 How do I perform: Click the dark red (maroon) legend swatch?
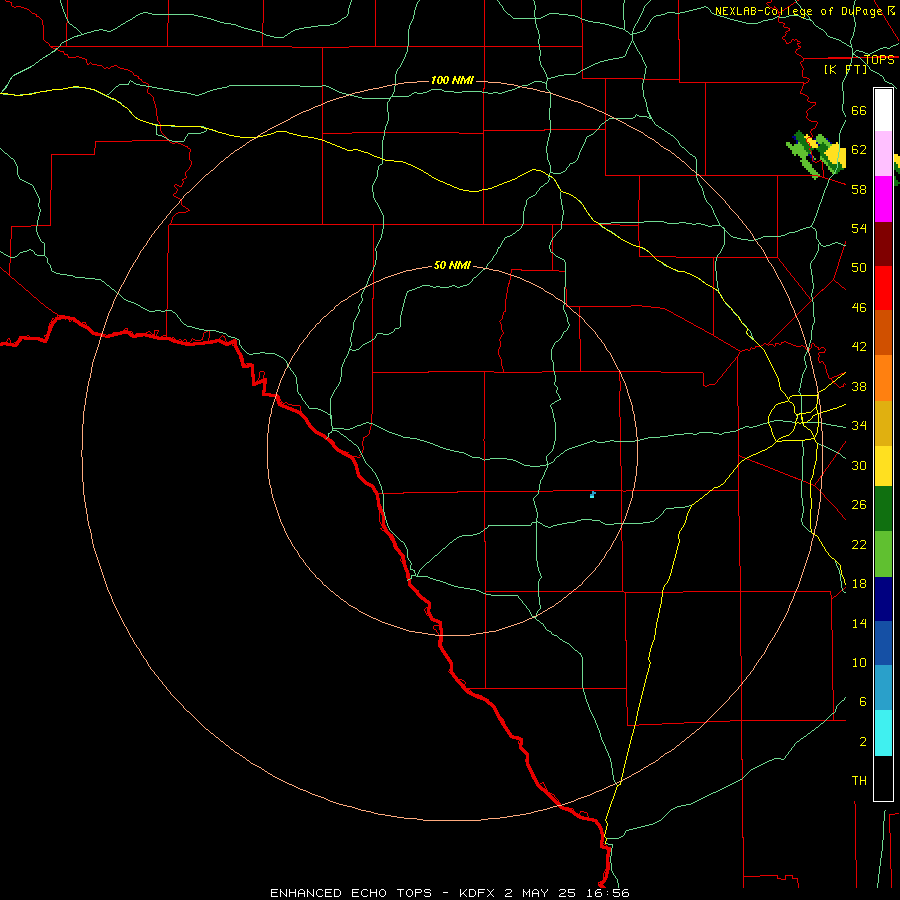[883, 244]
